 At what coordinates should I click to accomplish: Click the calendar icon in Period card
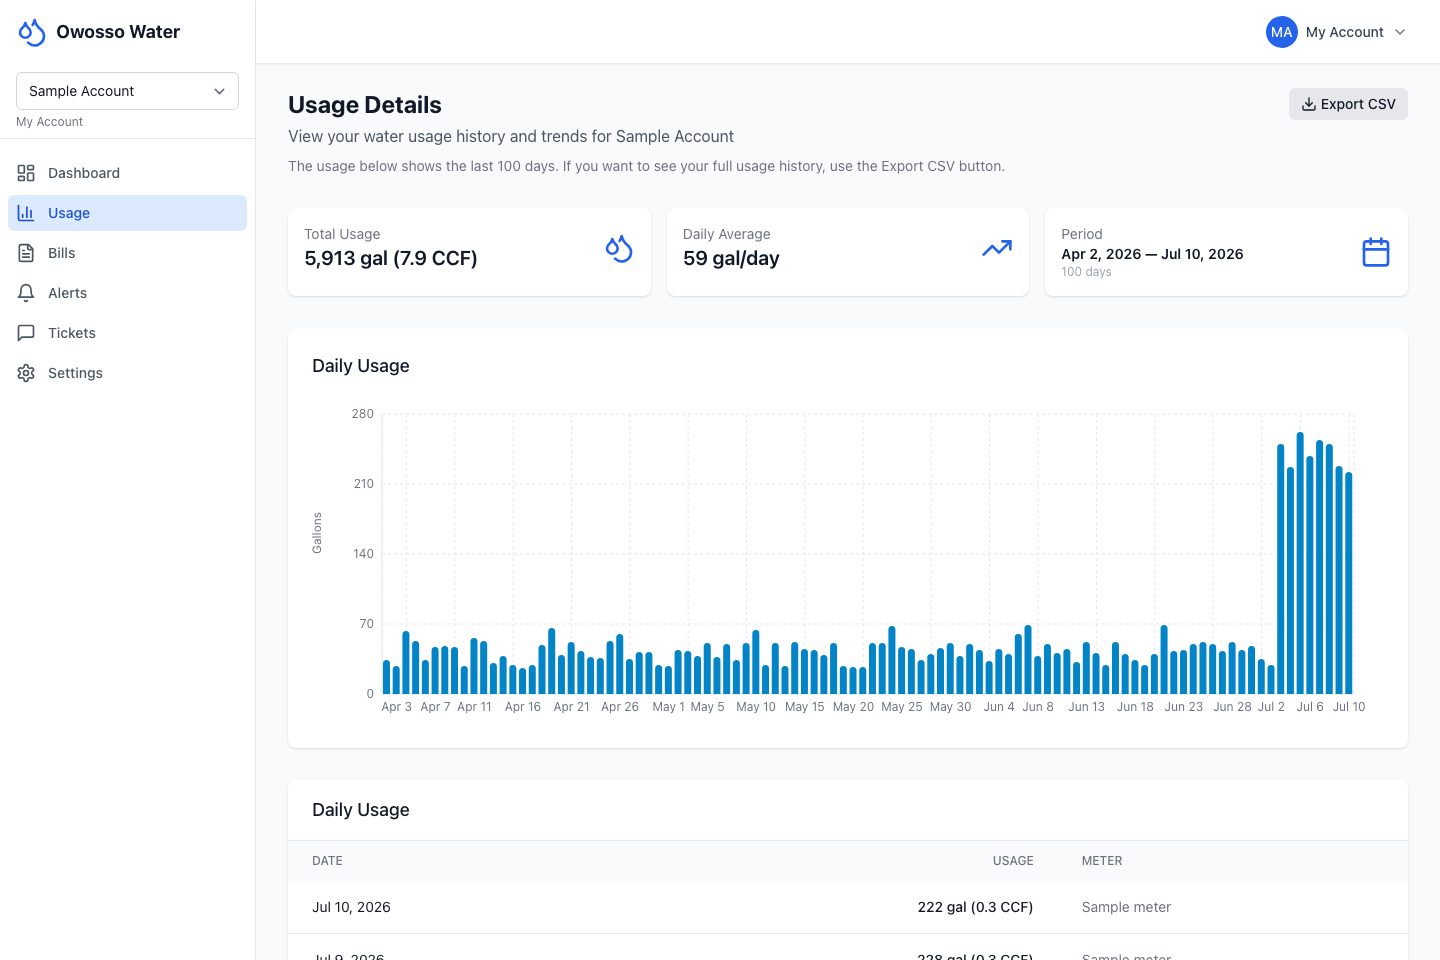pos(1376,252)
